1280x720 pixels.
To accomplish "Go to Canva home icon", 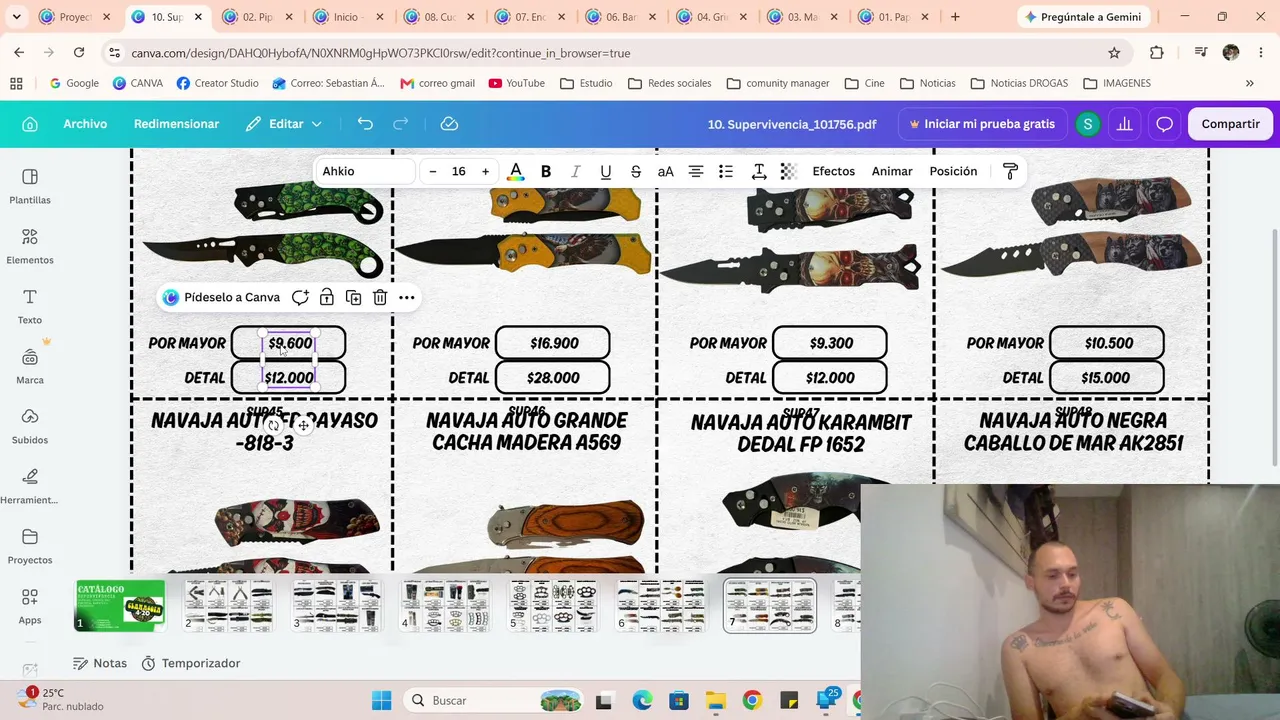I will pyautogui.click(x=30, y=124).
